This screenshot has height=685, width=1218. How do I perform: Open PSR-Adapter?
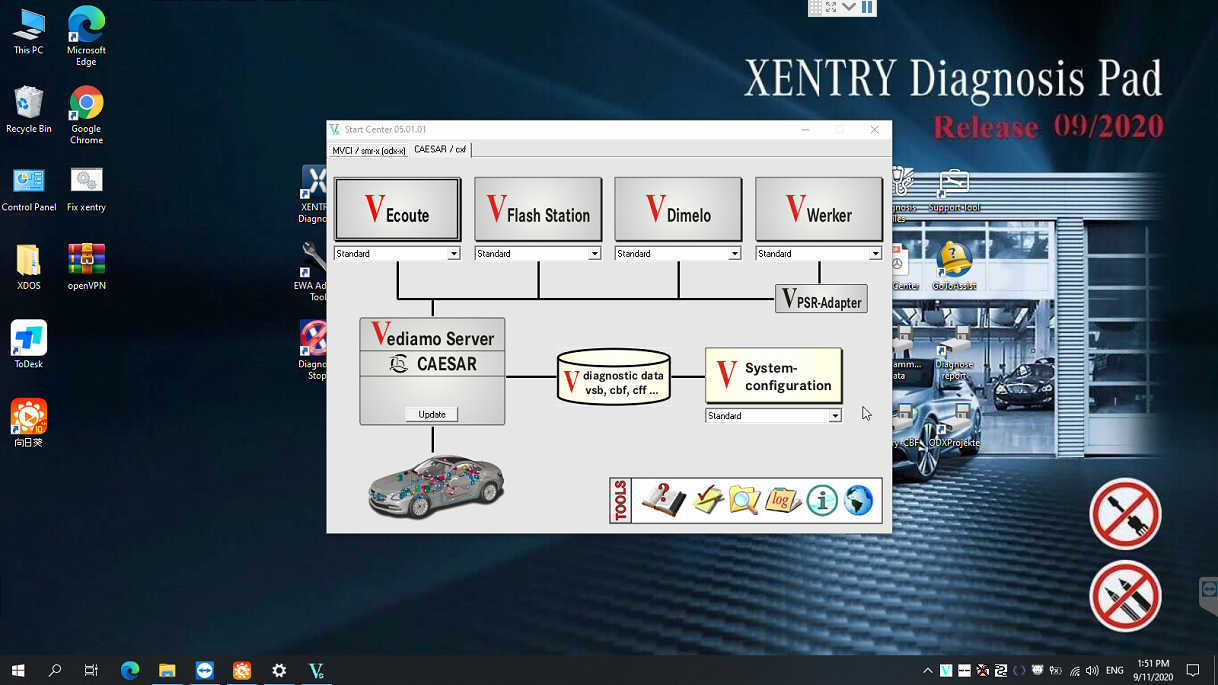coord(821,299)
